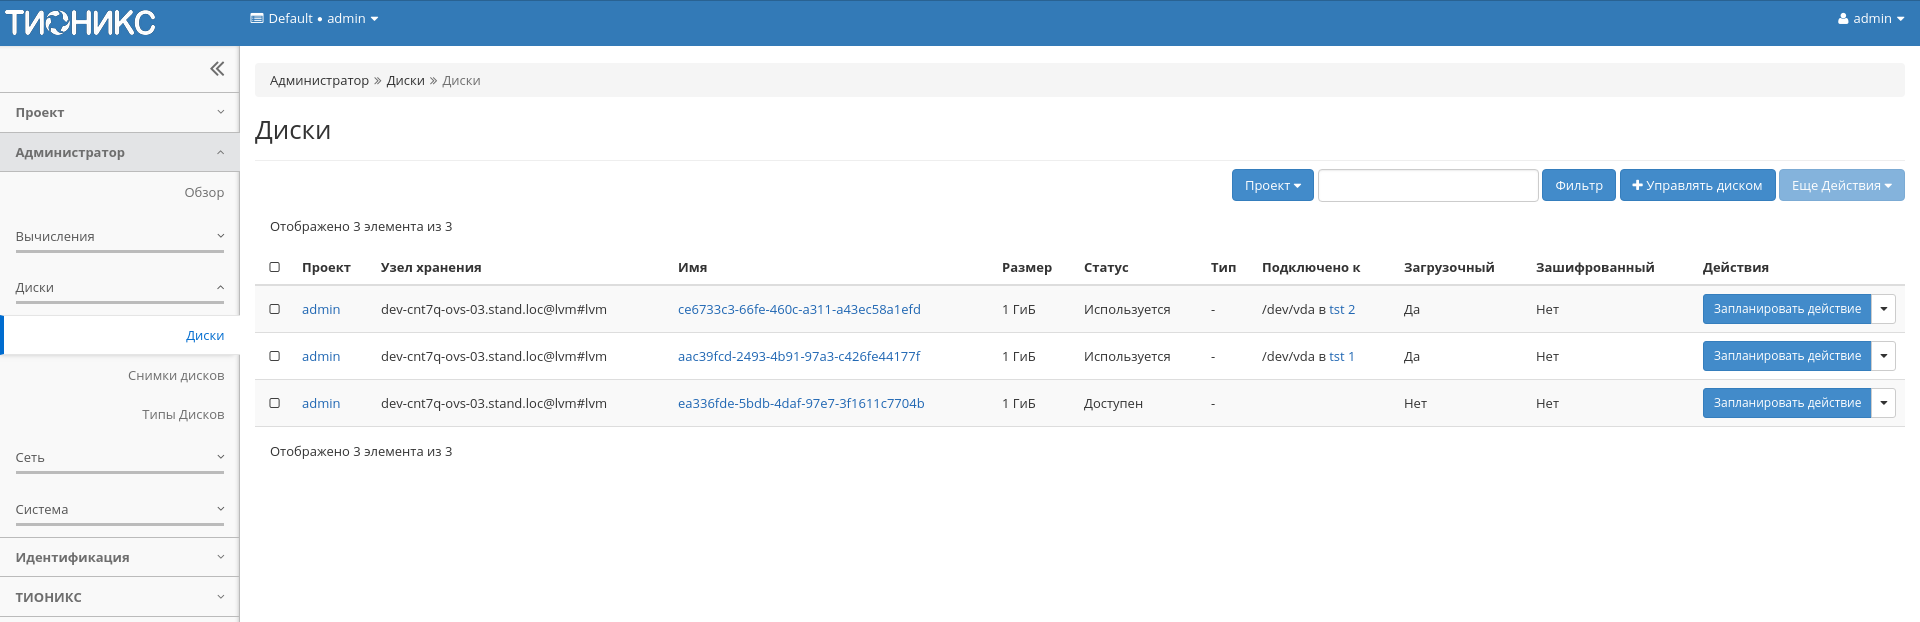Expand the Вычисления sidebar section

(119, 237)
